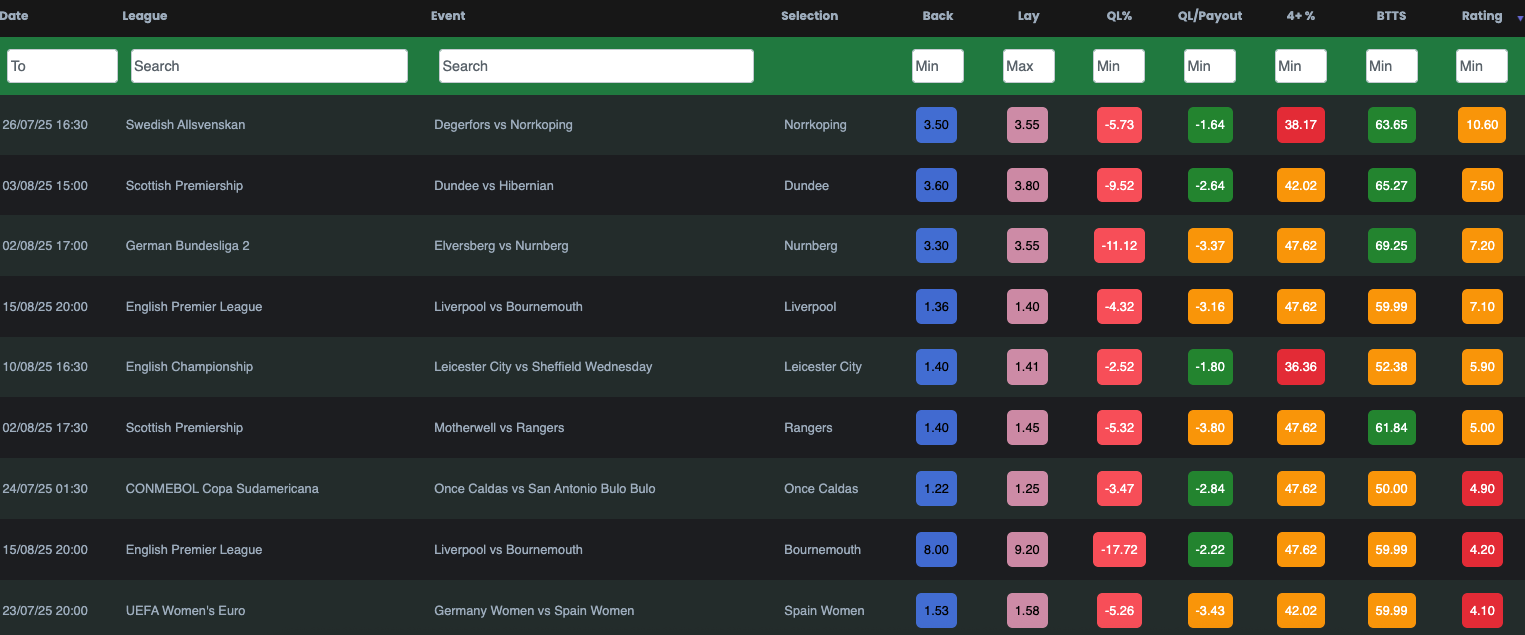The image size is (1525, 635).
Task: Click the 10/08/25 16:30 date cell
Action: 45,367
